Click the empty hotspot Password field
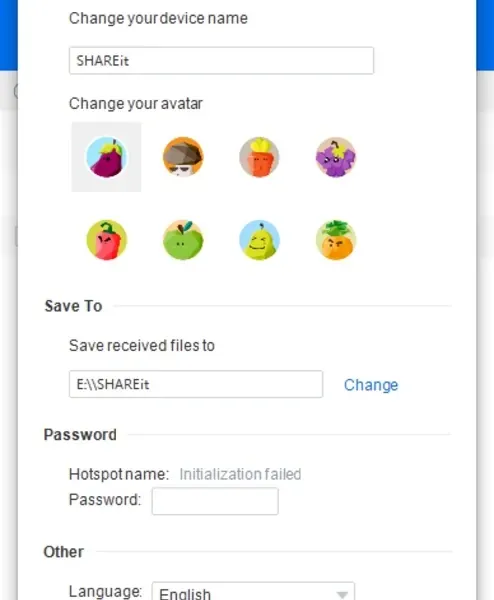 click(215, 501)
